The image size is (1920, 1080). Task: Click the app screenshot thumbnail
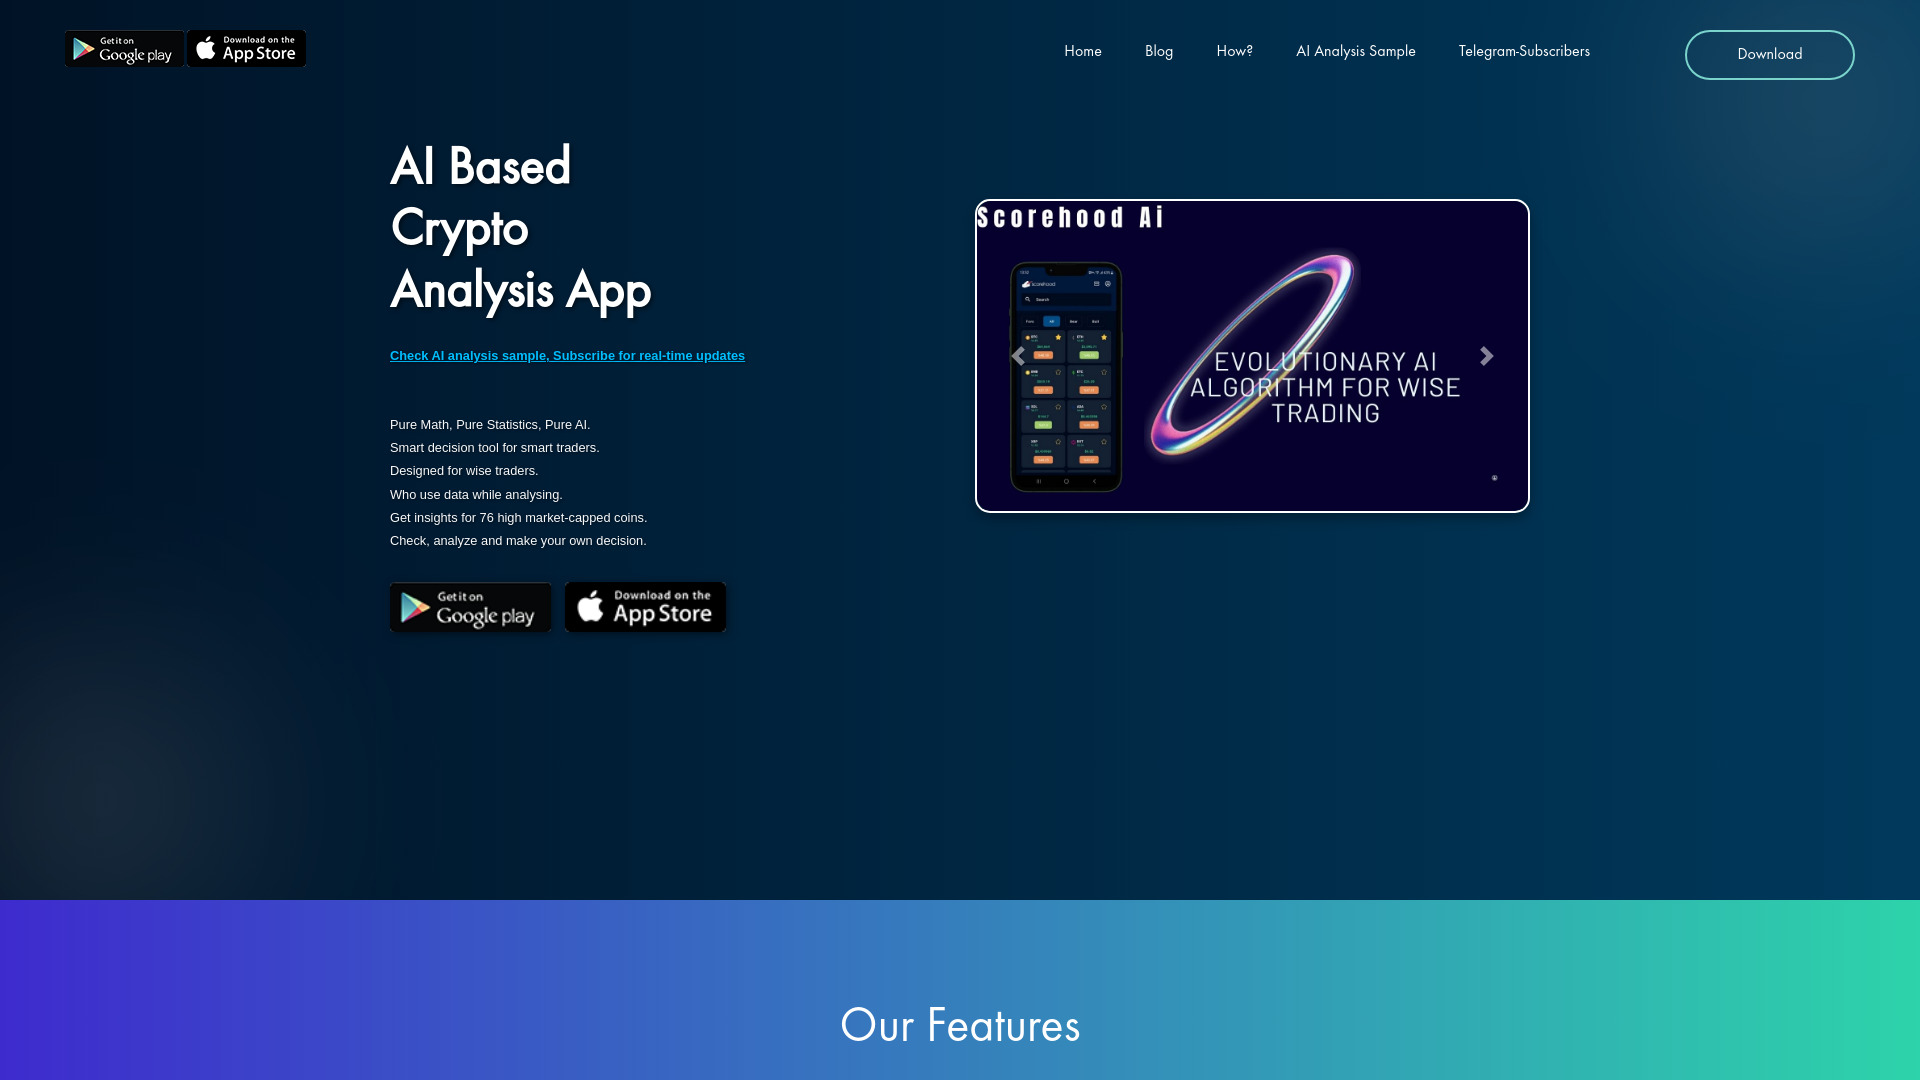(x=1065, y=376)
